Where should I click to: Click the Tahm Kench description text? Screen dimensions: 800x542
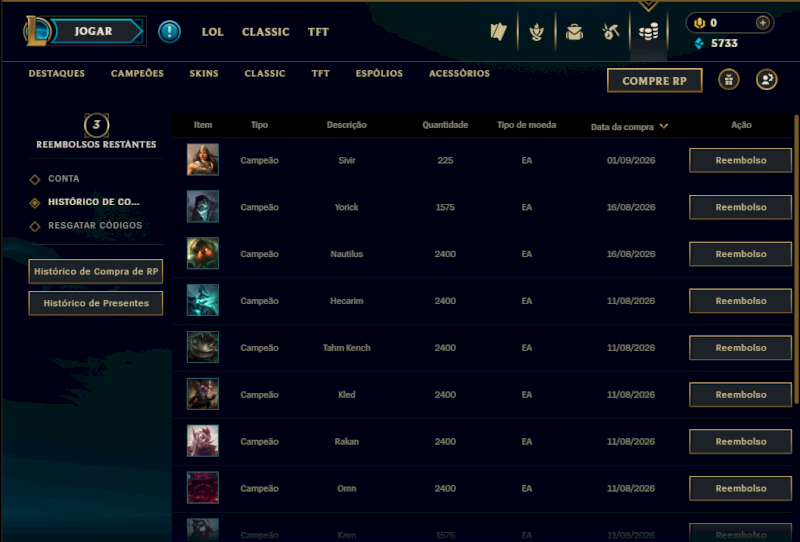tap(346, 348)
